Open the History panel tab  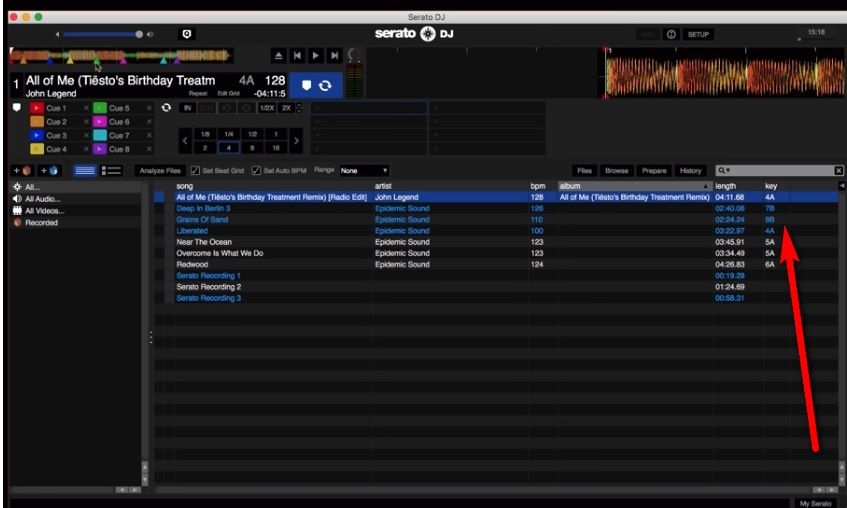(x=690, y=171)
